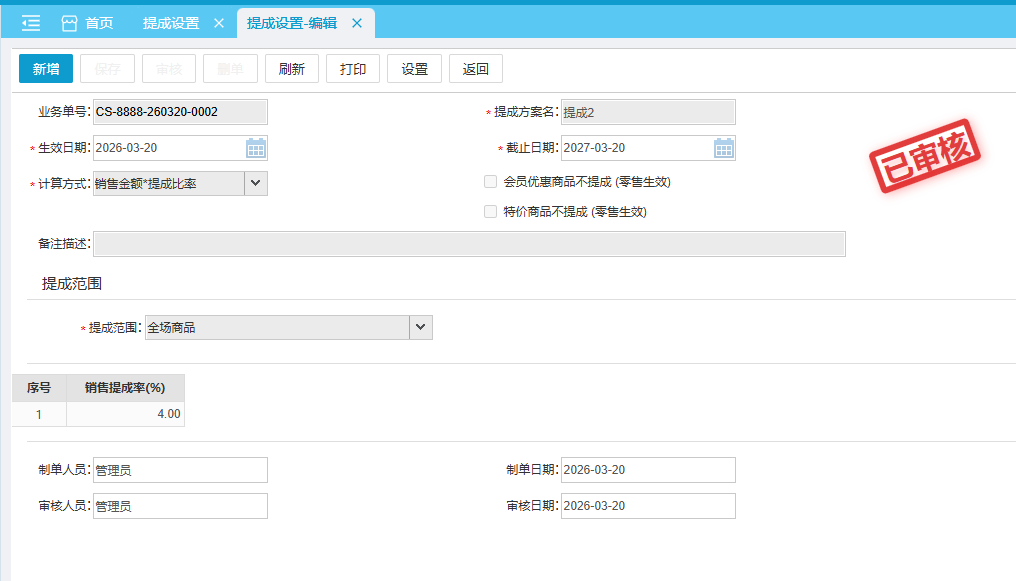The image size is (1016, 581).
Task: Click the home icon in the tab bar
Action: [x=70, y=23]
